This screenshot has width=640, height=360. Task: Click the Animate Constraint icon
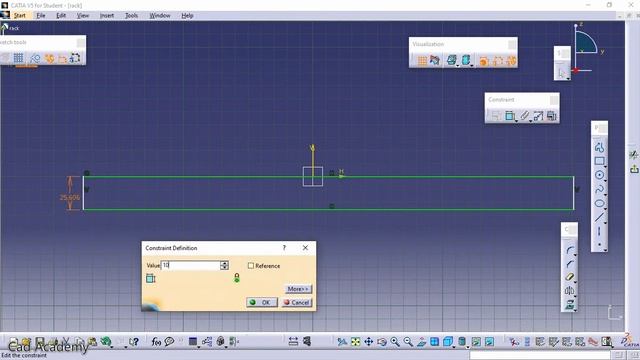point(538,116)
